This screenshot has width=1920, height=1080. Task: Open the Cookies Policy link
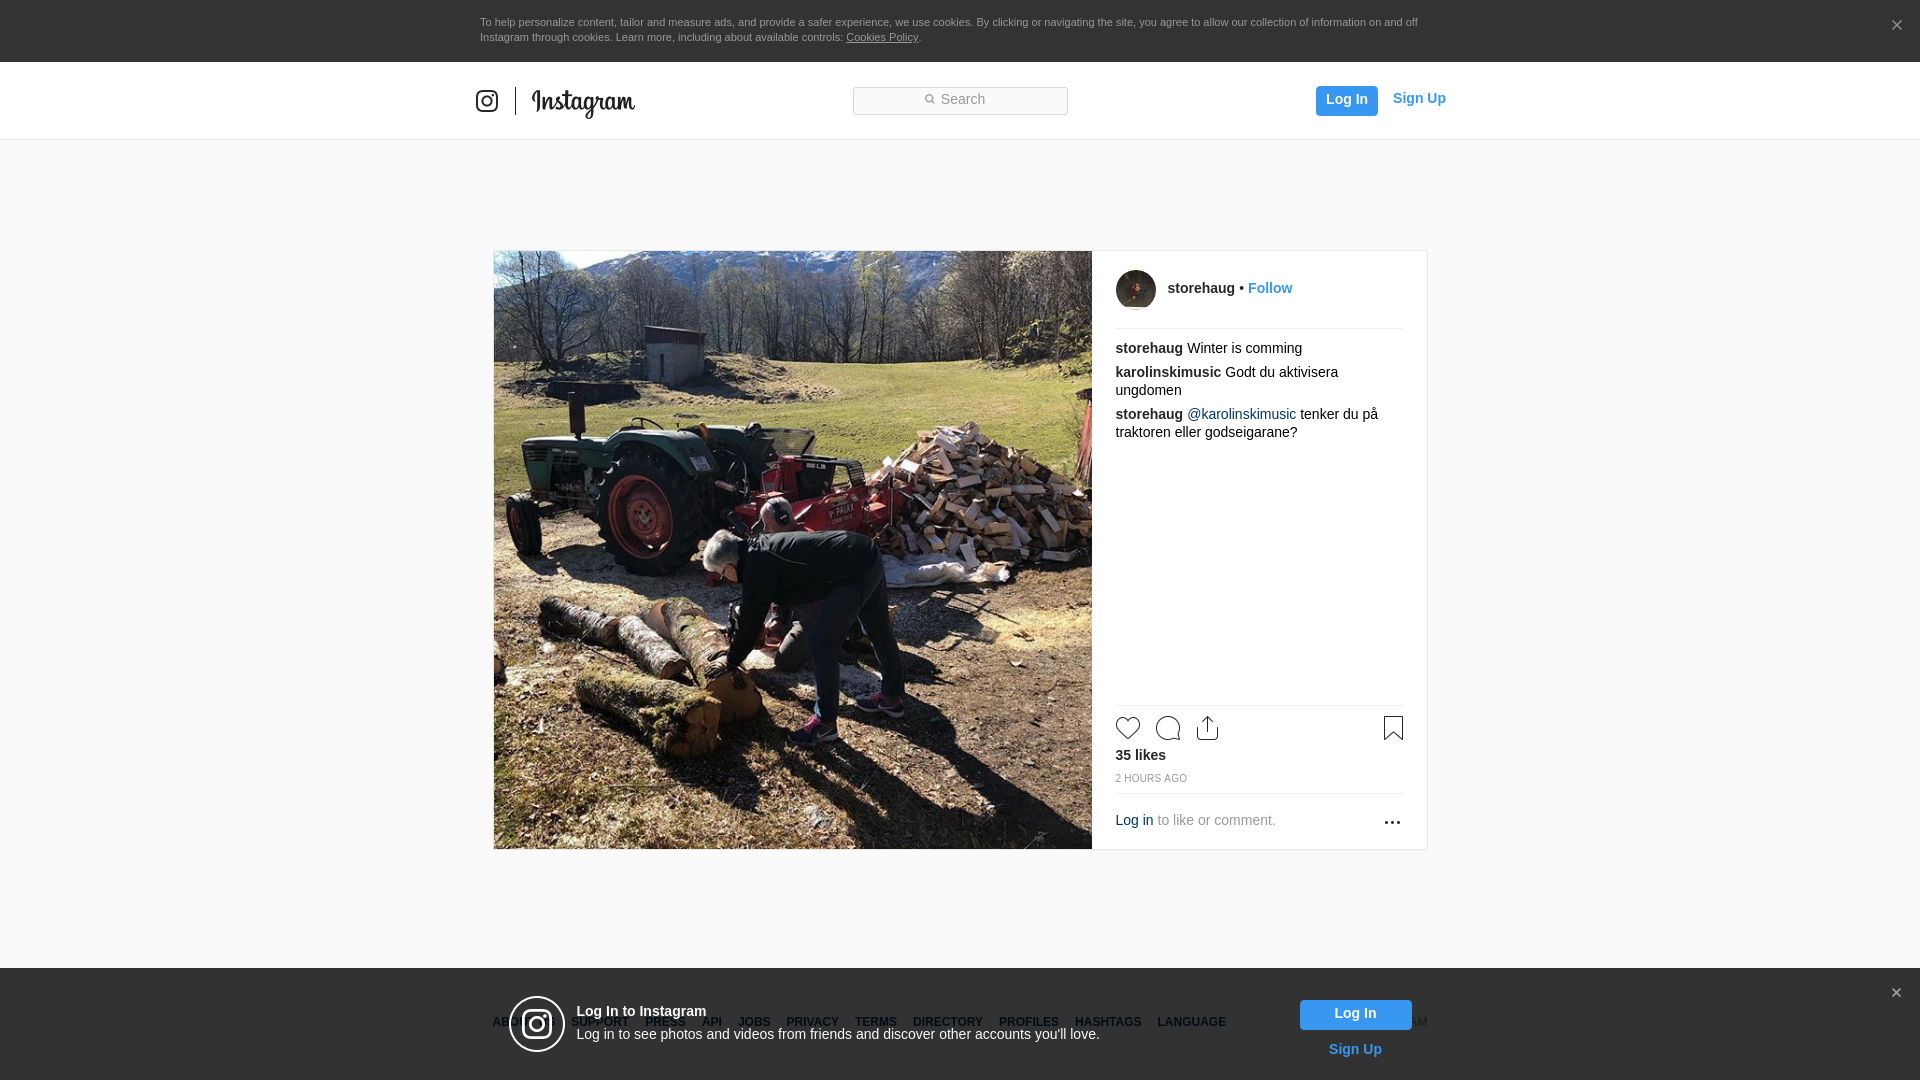pyautogui.click(x=882, y=37)
